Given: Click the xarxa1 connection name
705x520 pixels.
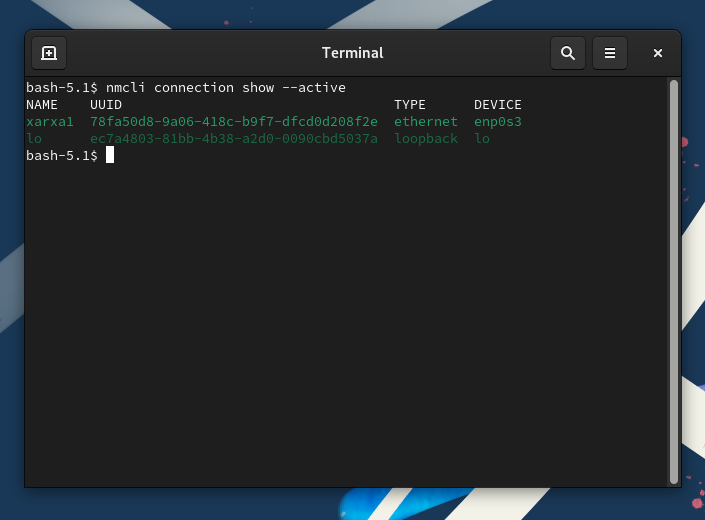Looking at the screenshot, I should pos(50,122).
